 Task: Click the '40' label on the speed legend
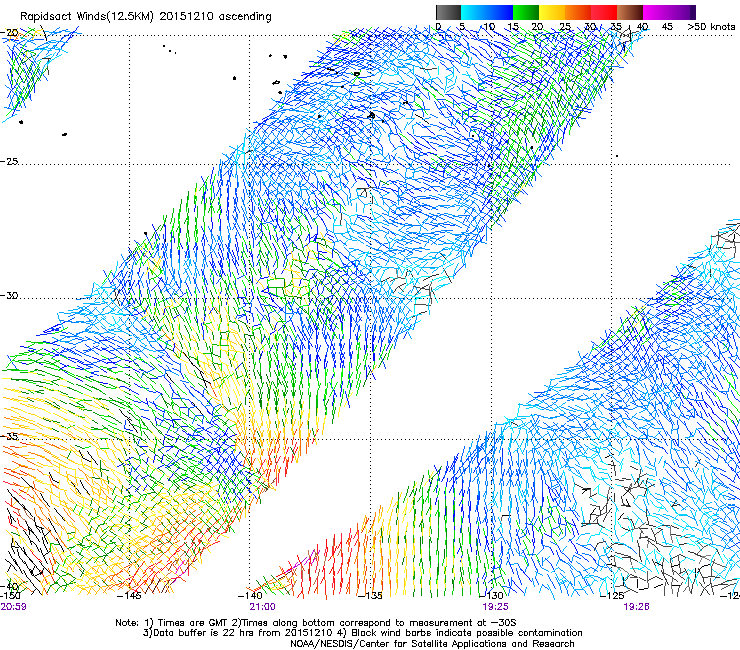642,27
